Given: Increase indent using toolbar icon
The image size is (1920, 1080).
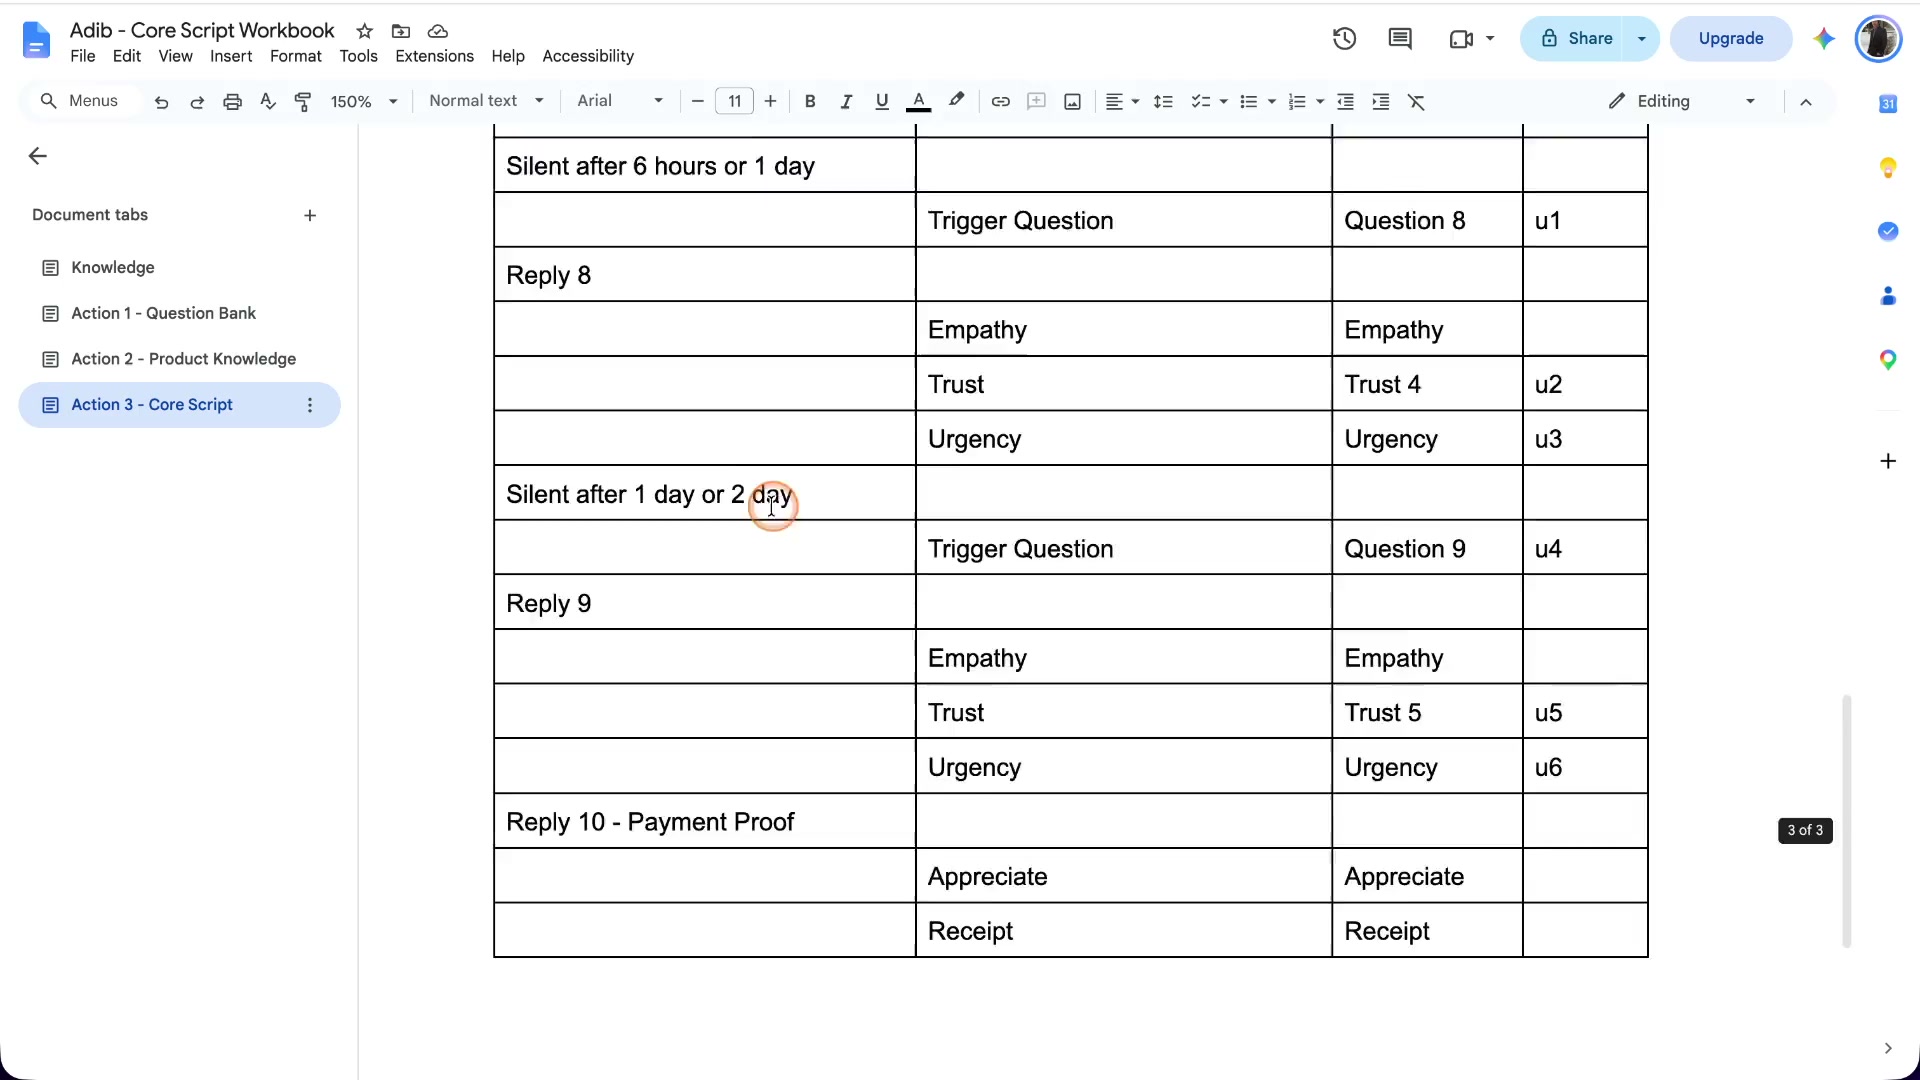Looking at the screenshot, I should [1381, 101].
